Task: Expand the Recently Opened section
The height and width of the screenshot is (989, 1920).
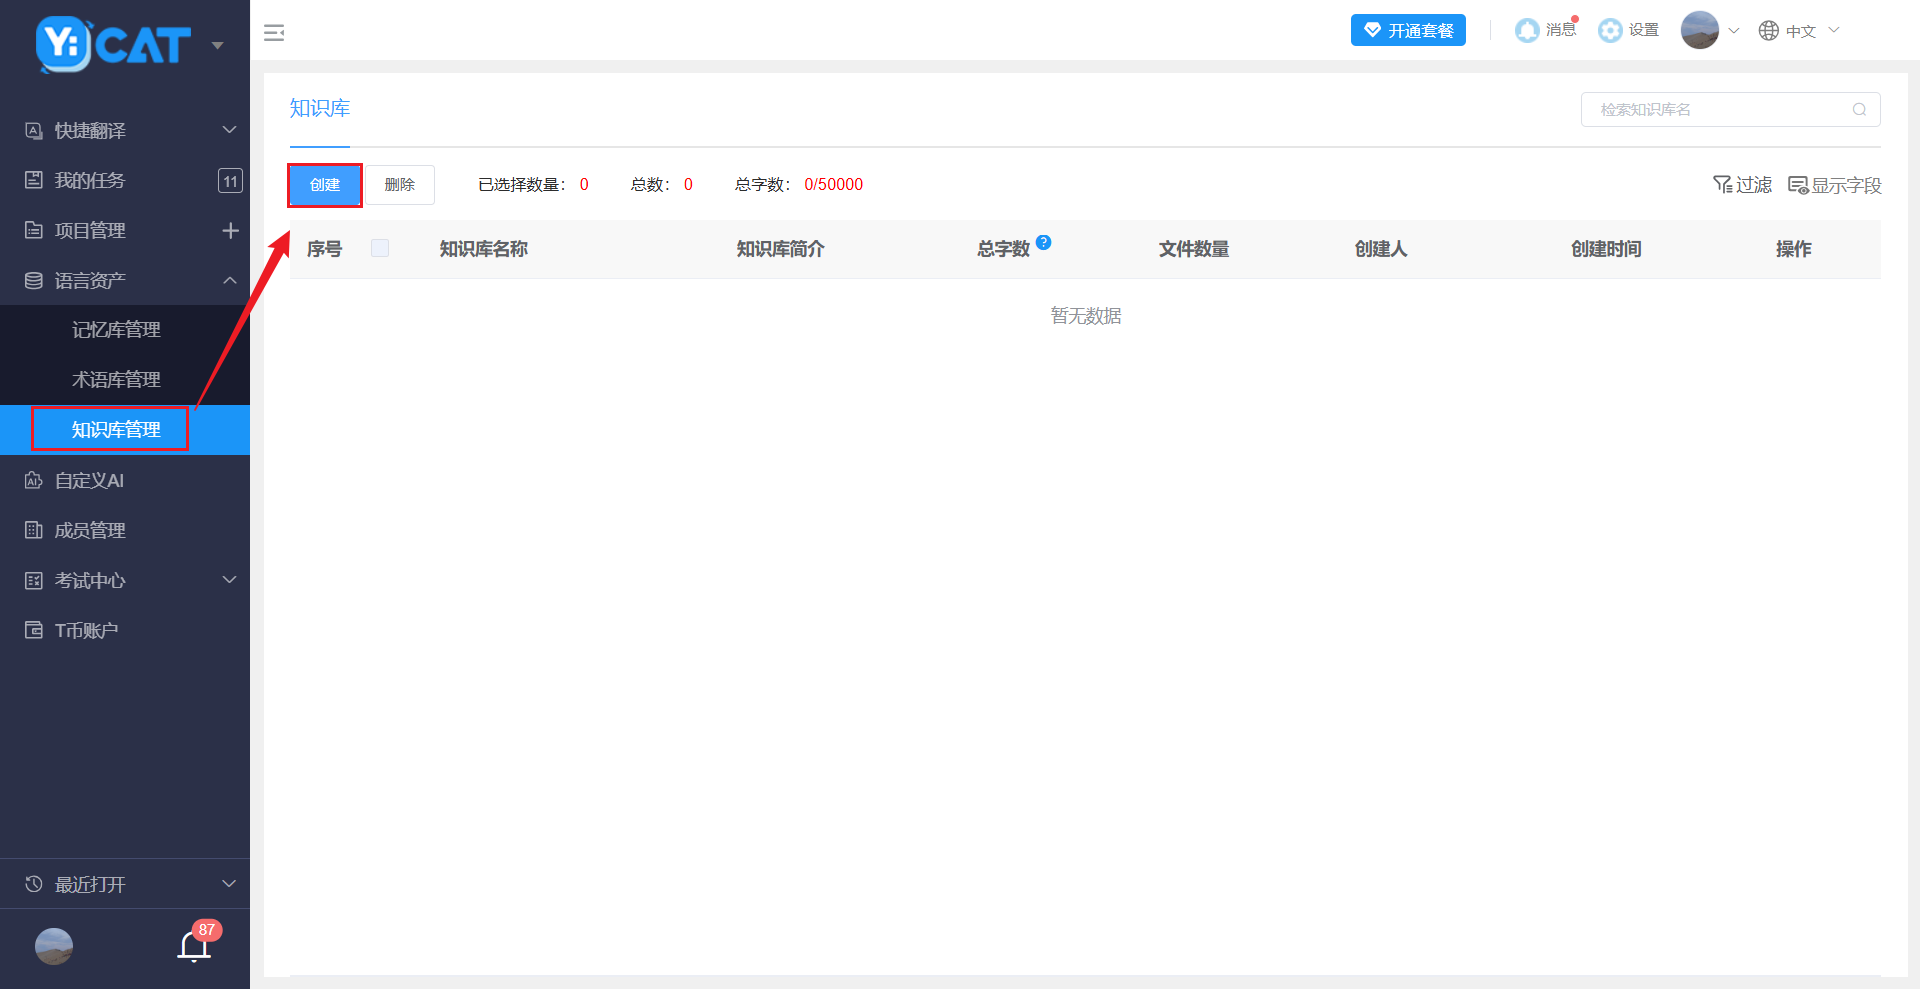Action: 229,884
